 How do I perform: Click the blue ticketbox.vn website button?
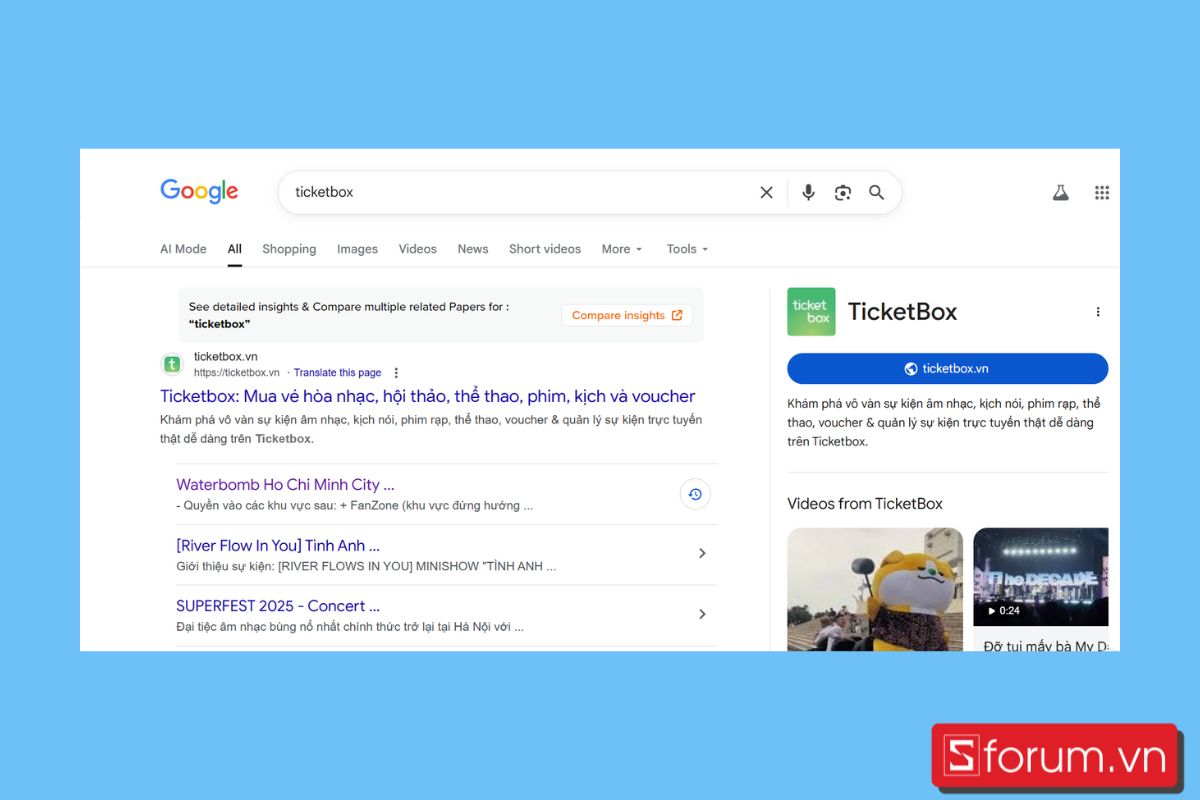point(947,368)
